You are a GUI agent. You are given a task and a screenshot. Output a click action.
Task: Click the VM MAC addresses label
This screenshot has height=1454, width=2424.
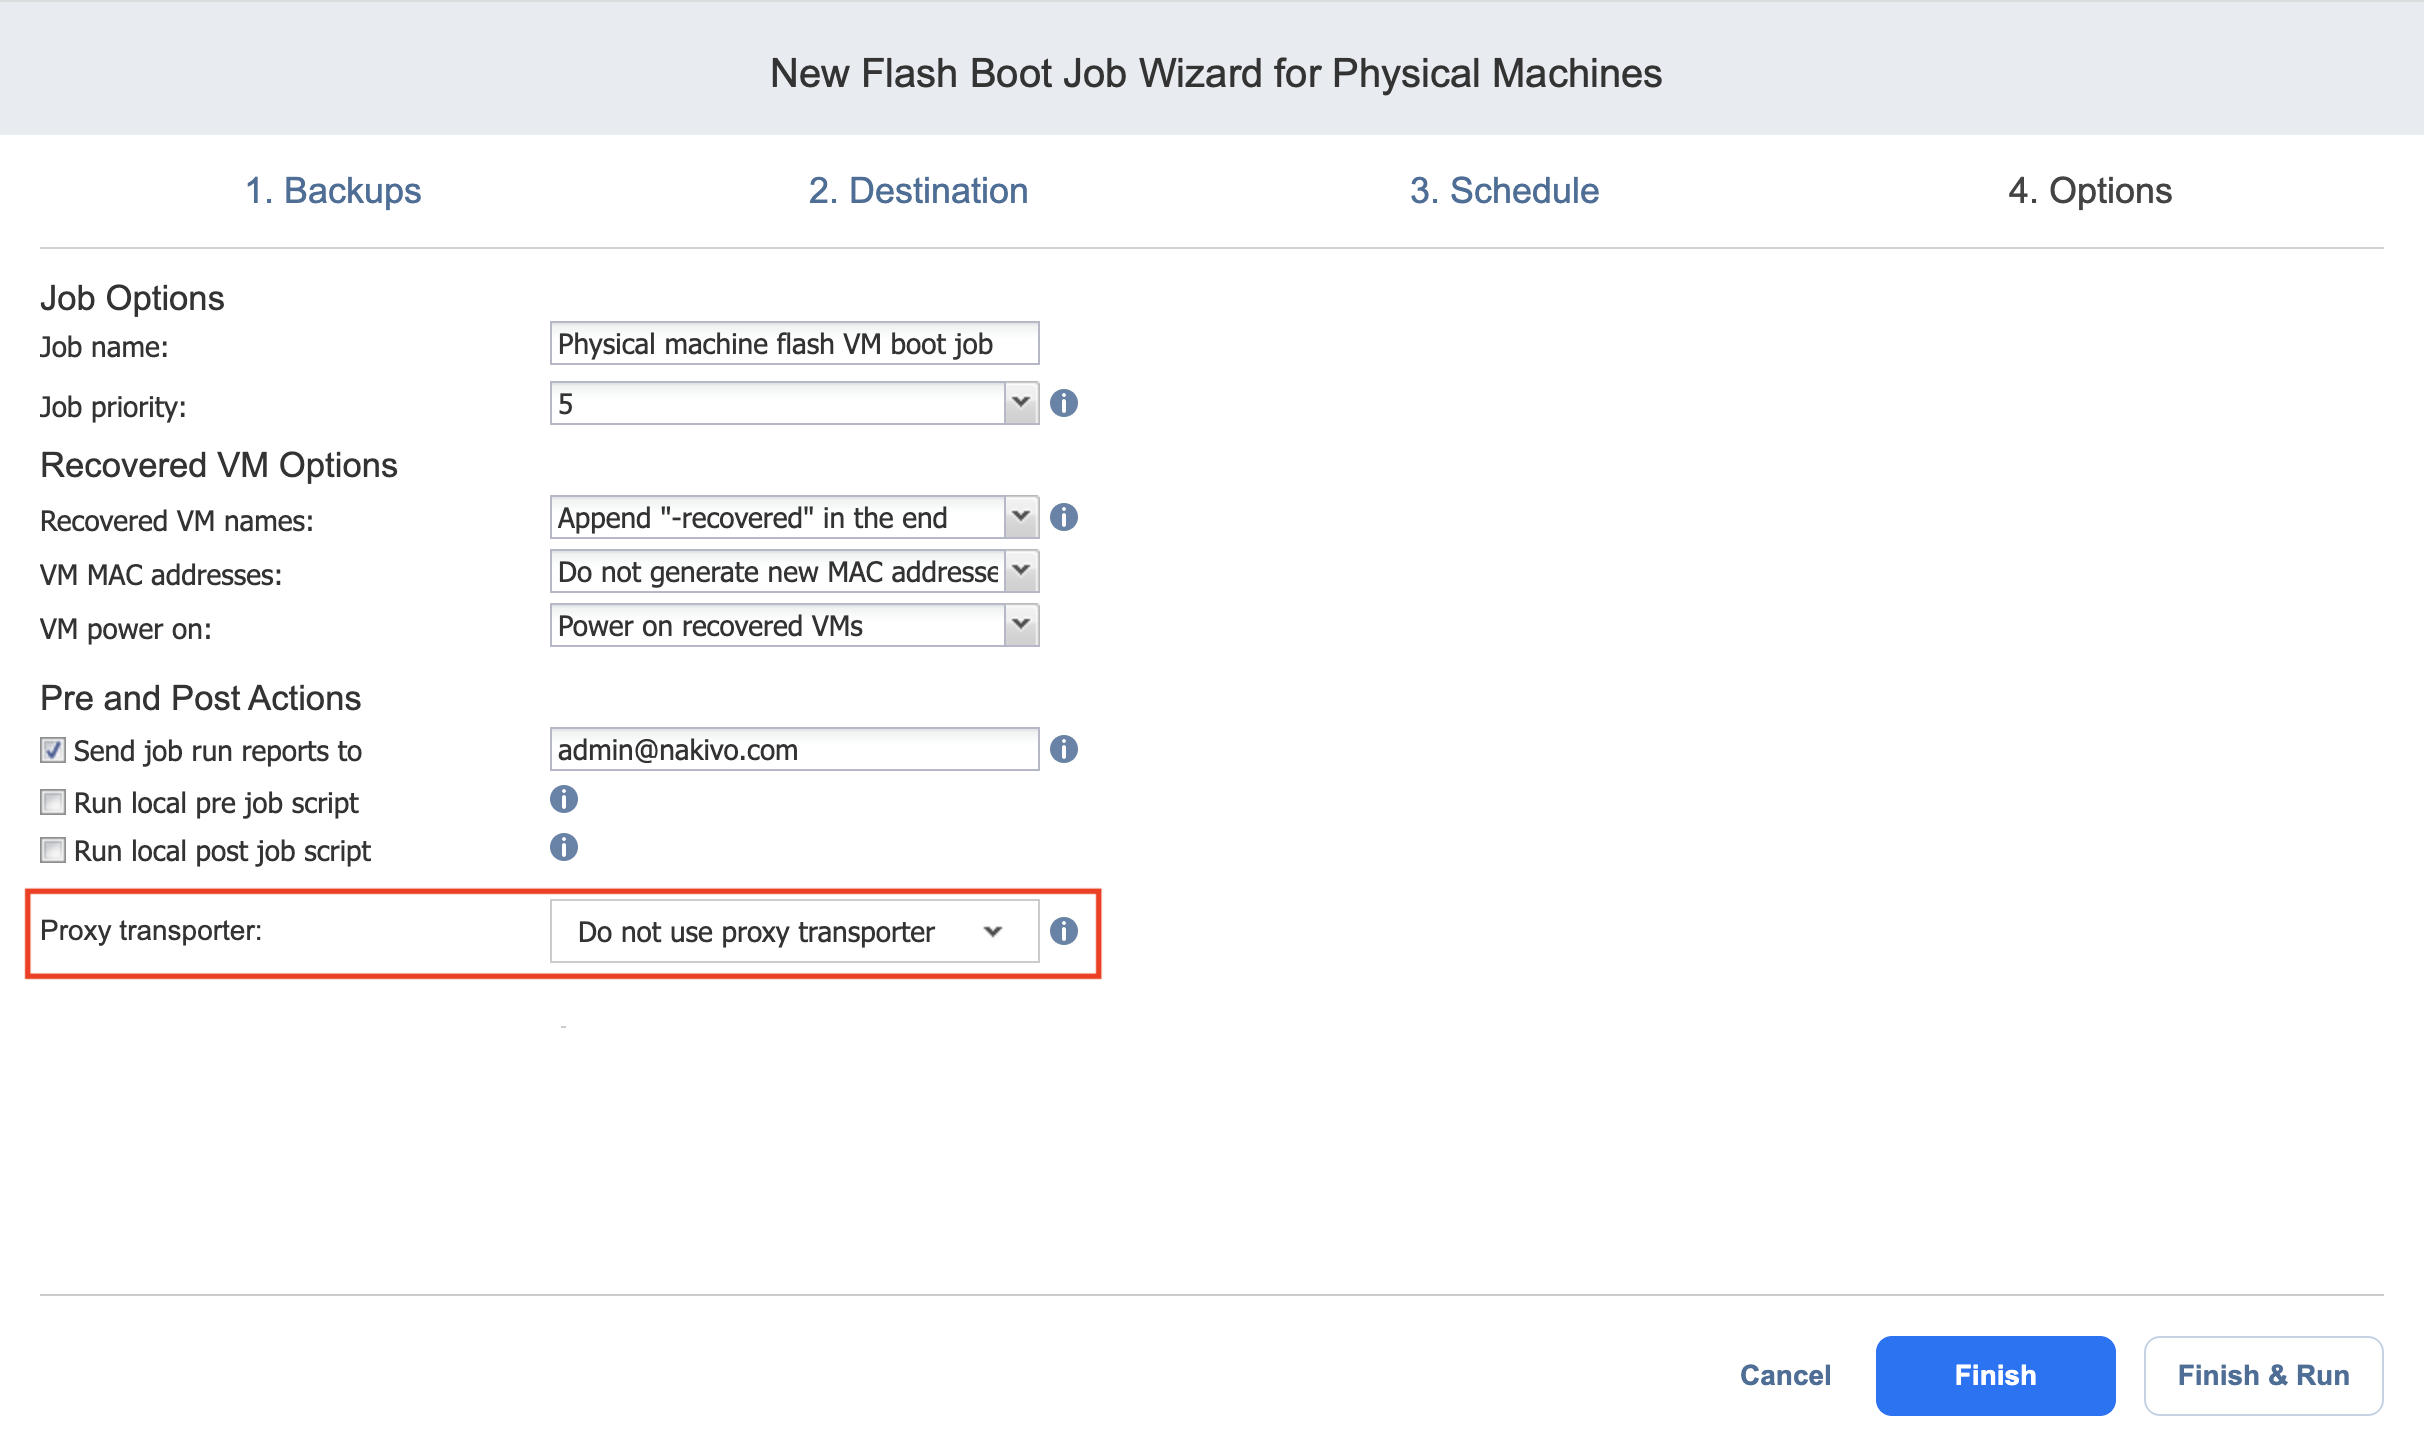[161, 575]
